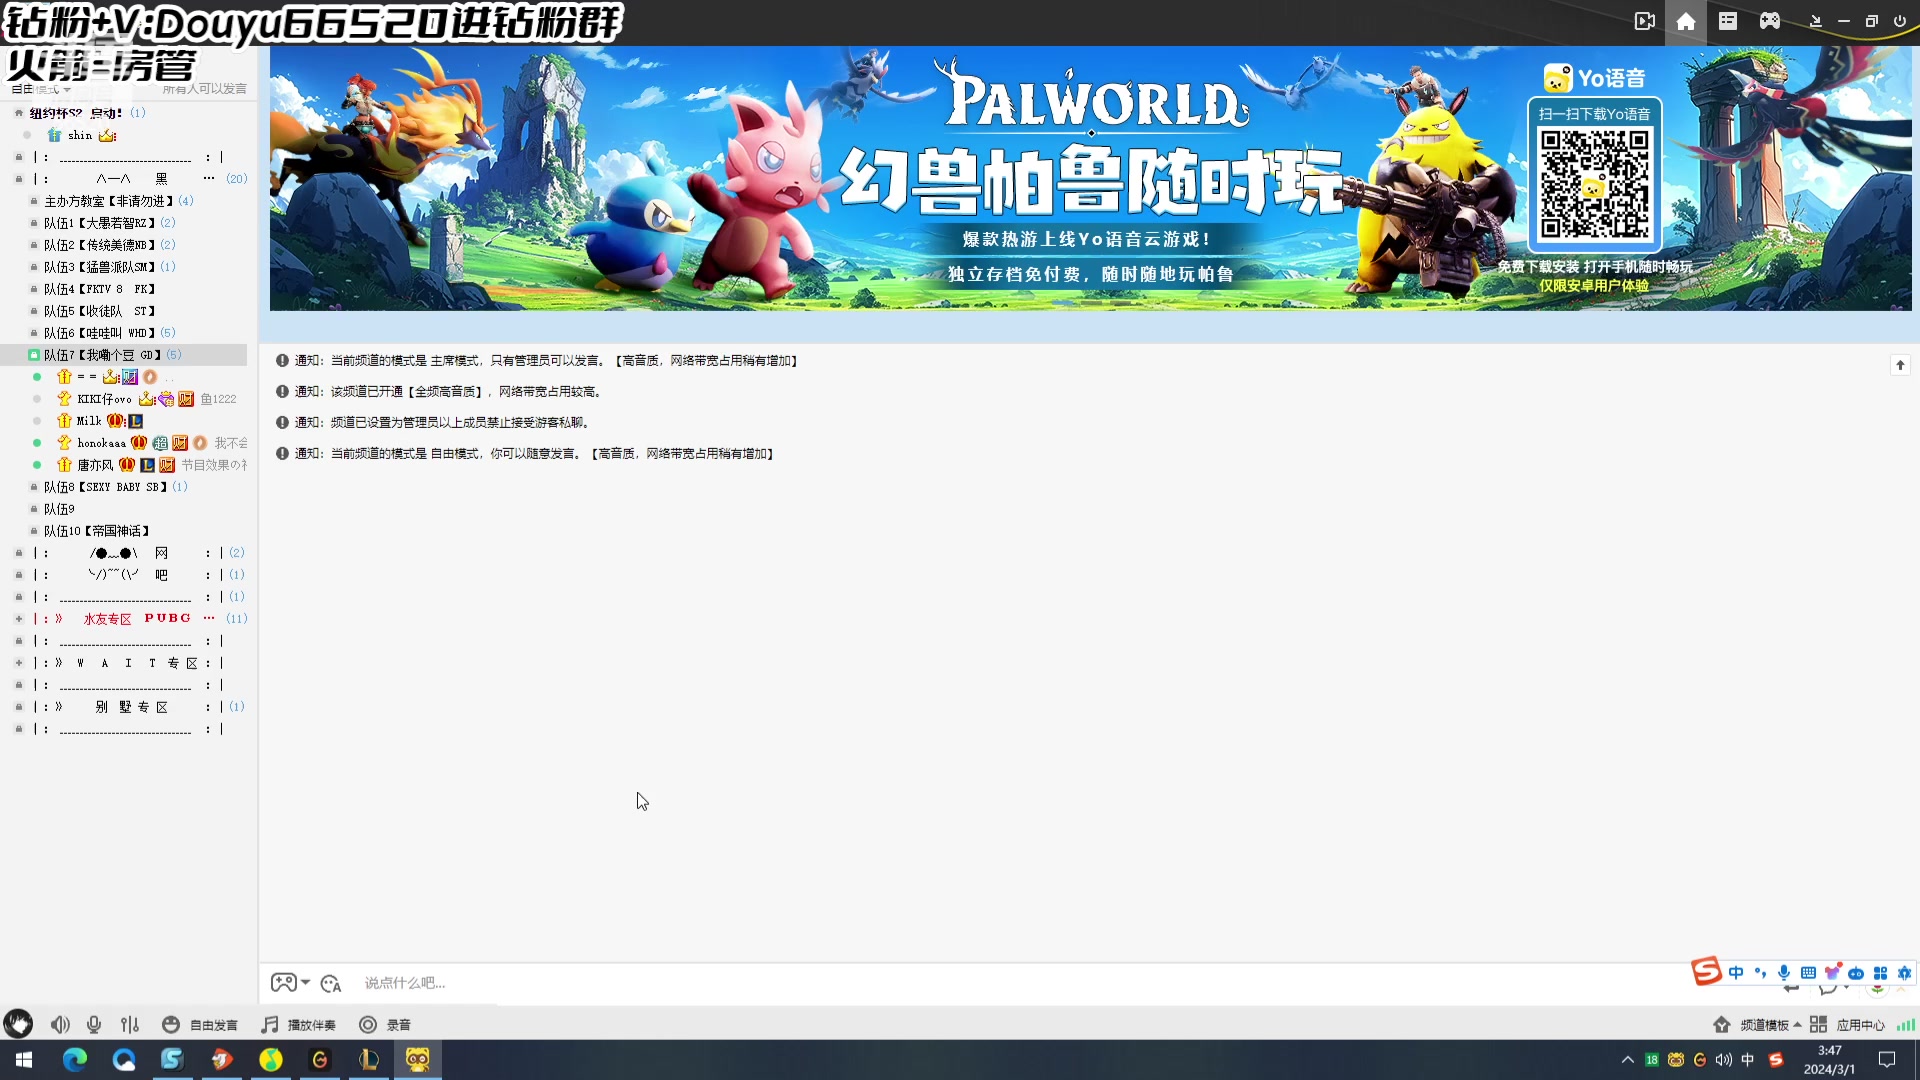The height and width of the screenshot is (1080, 1920).
Task: Open the list panel icon in title bar
Action: (x=1728, y=21)
